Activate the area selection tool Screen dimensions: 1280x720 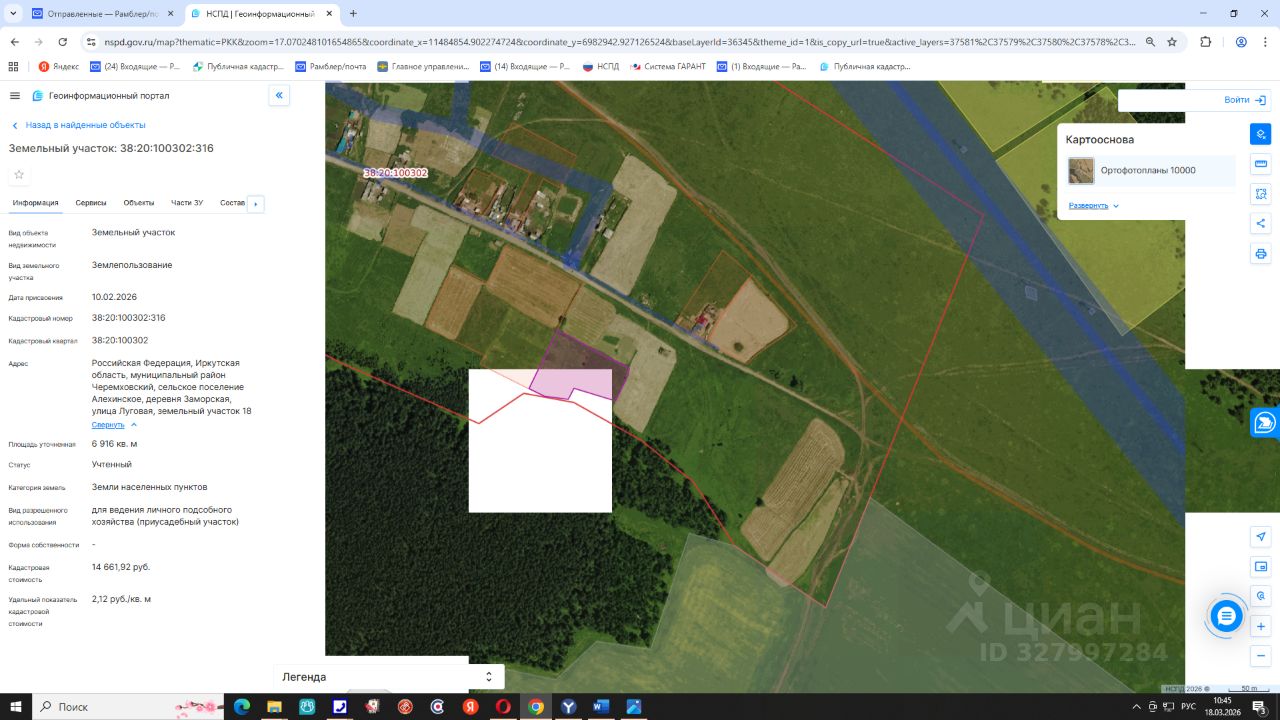1261,194
